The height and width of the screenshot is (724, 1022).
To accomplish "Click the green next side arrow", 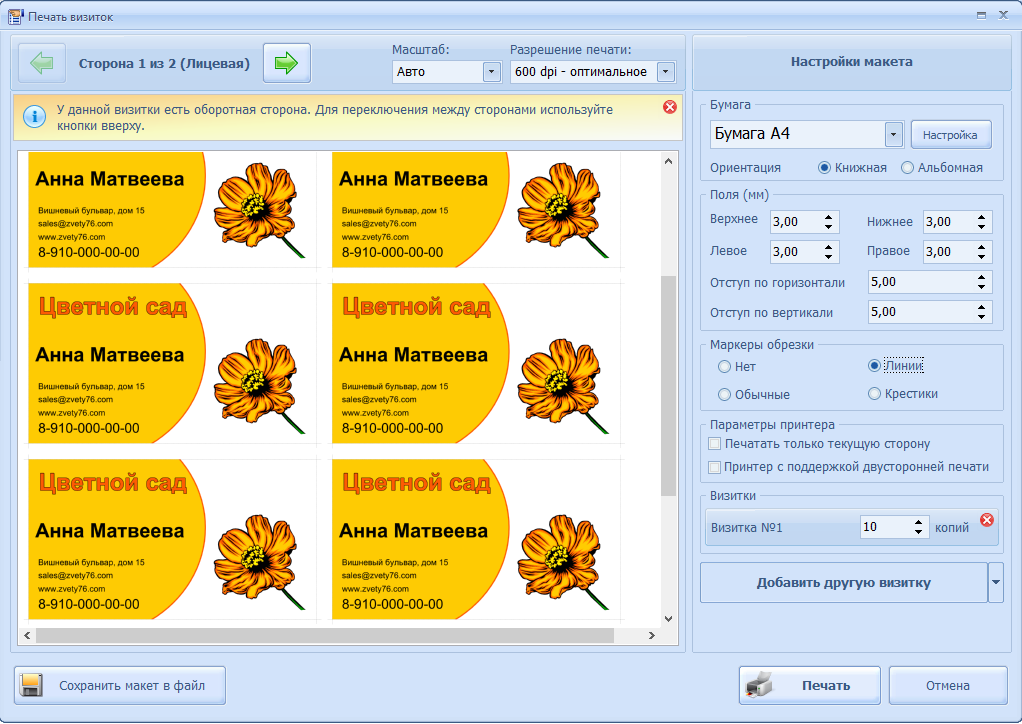I will (x=287, y=63).
